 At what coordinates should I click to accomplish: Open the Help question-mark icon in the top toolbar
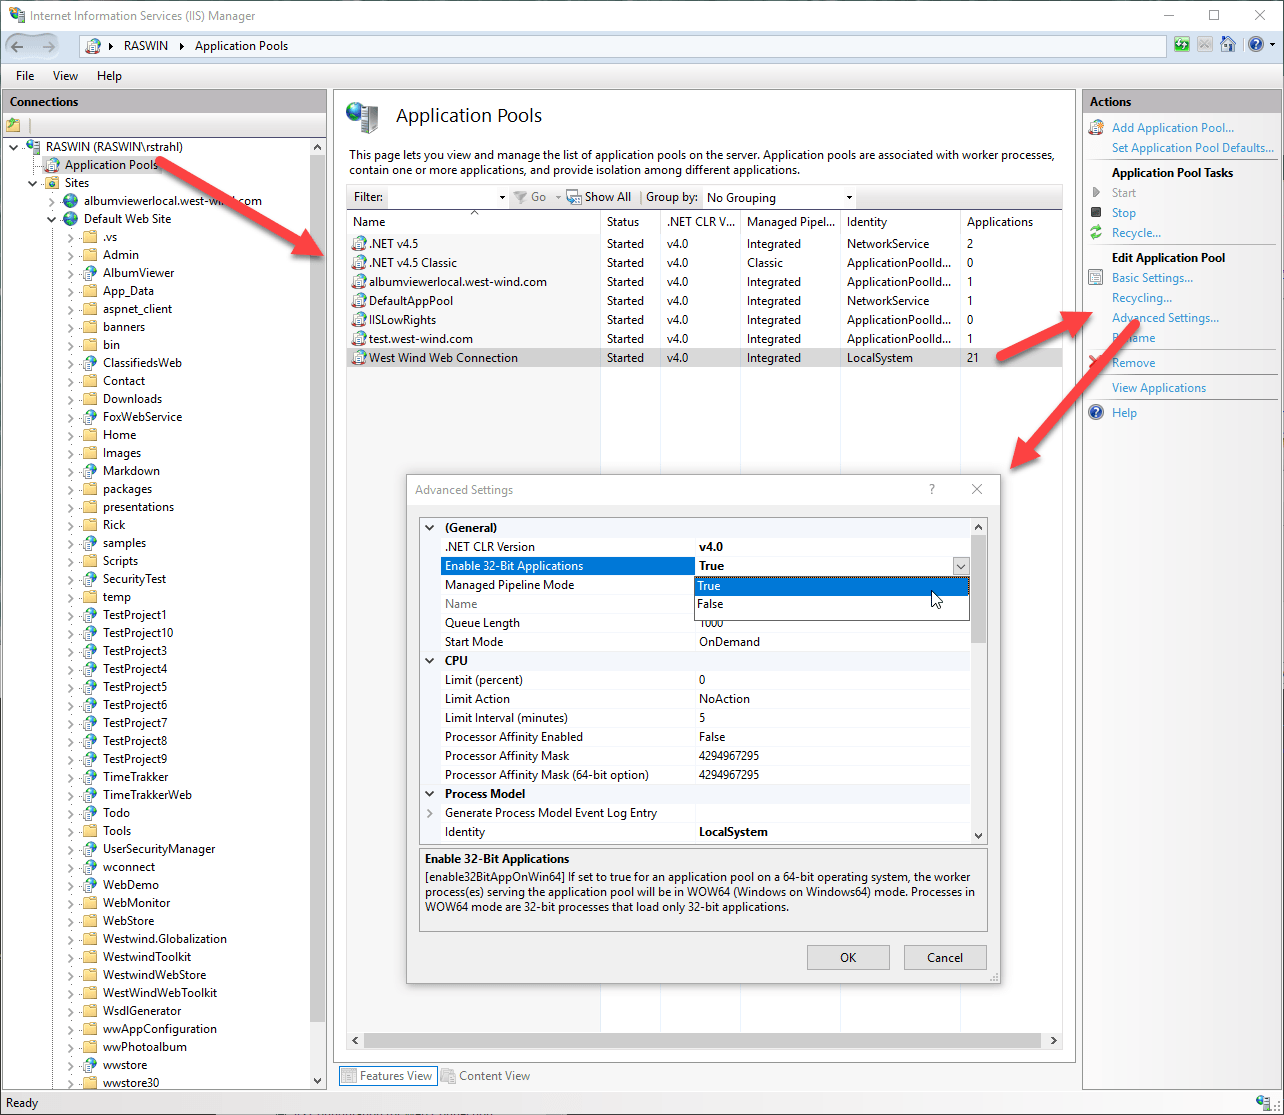click(x=1256, y=45)
